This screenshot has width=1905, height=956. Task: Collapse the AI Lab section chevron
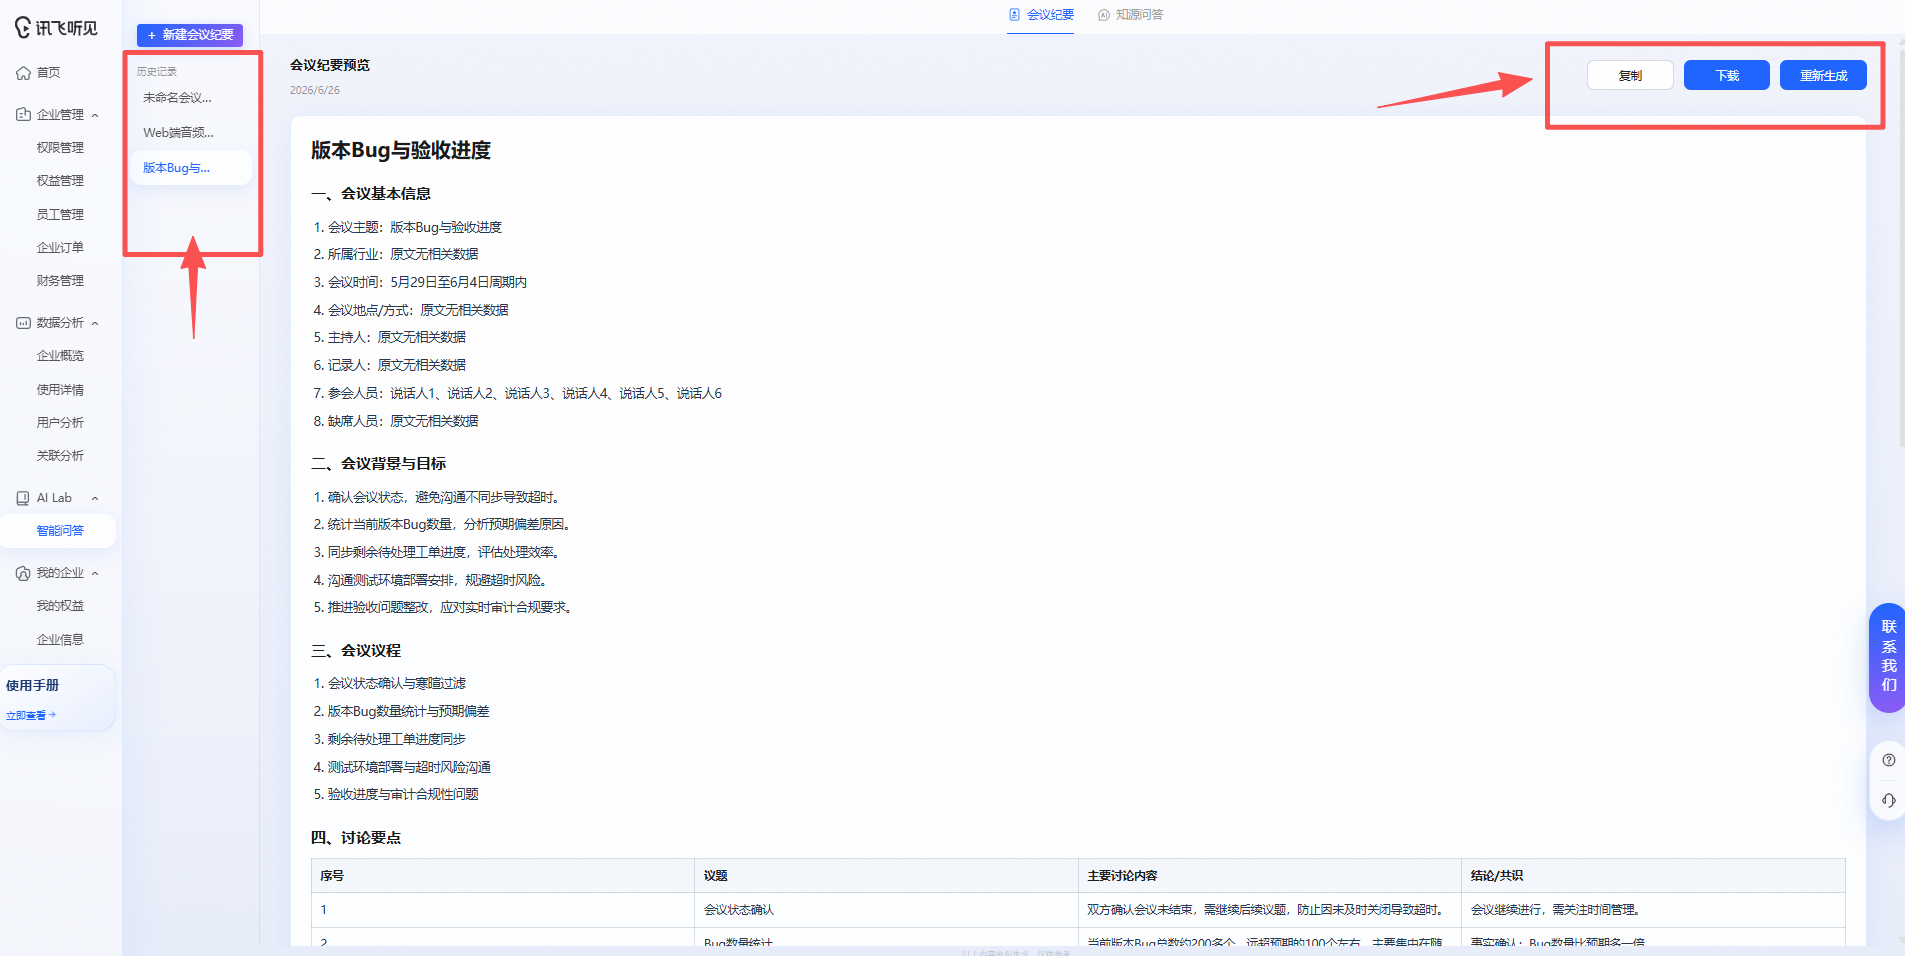(95, 498)
